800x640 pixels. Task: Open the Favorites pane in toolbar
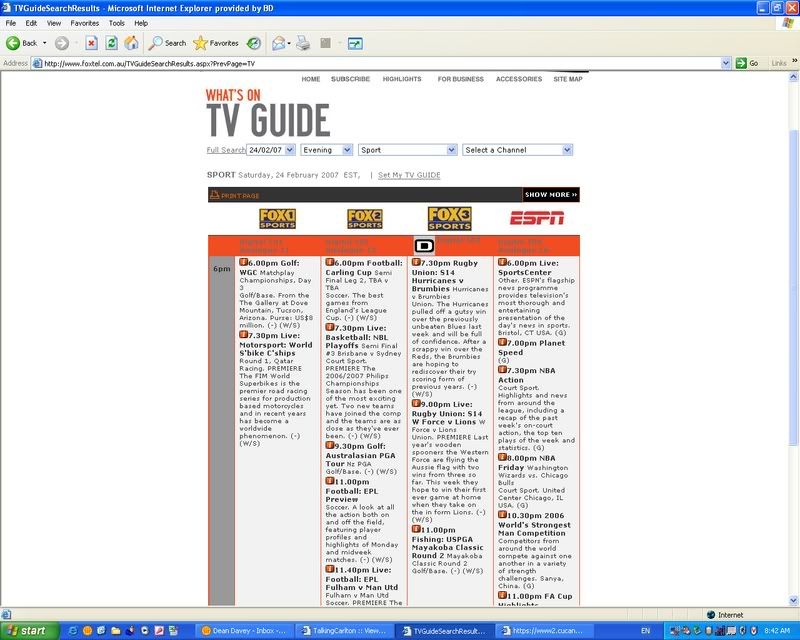tap(216, 43)
